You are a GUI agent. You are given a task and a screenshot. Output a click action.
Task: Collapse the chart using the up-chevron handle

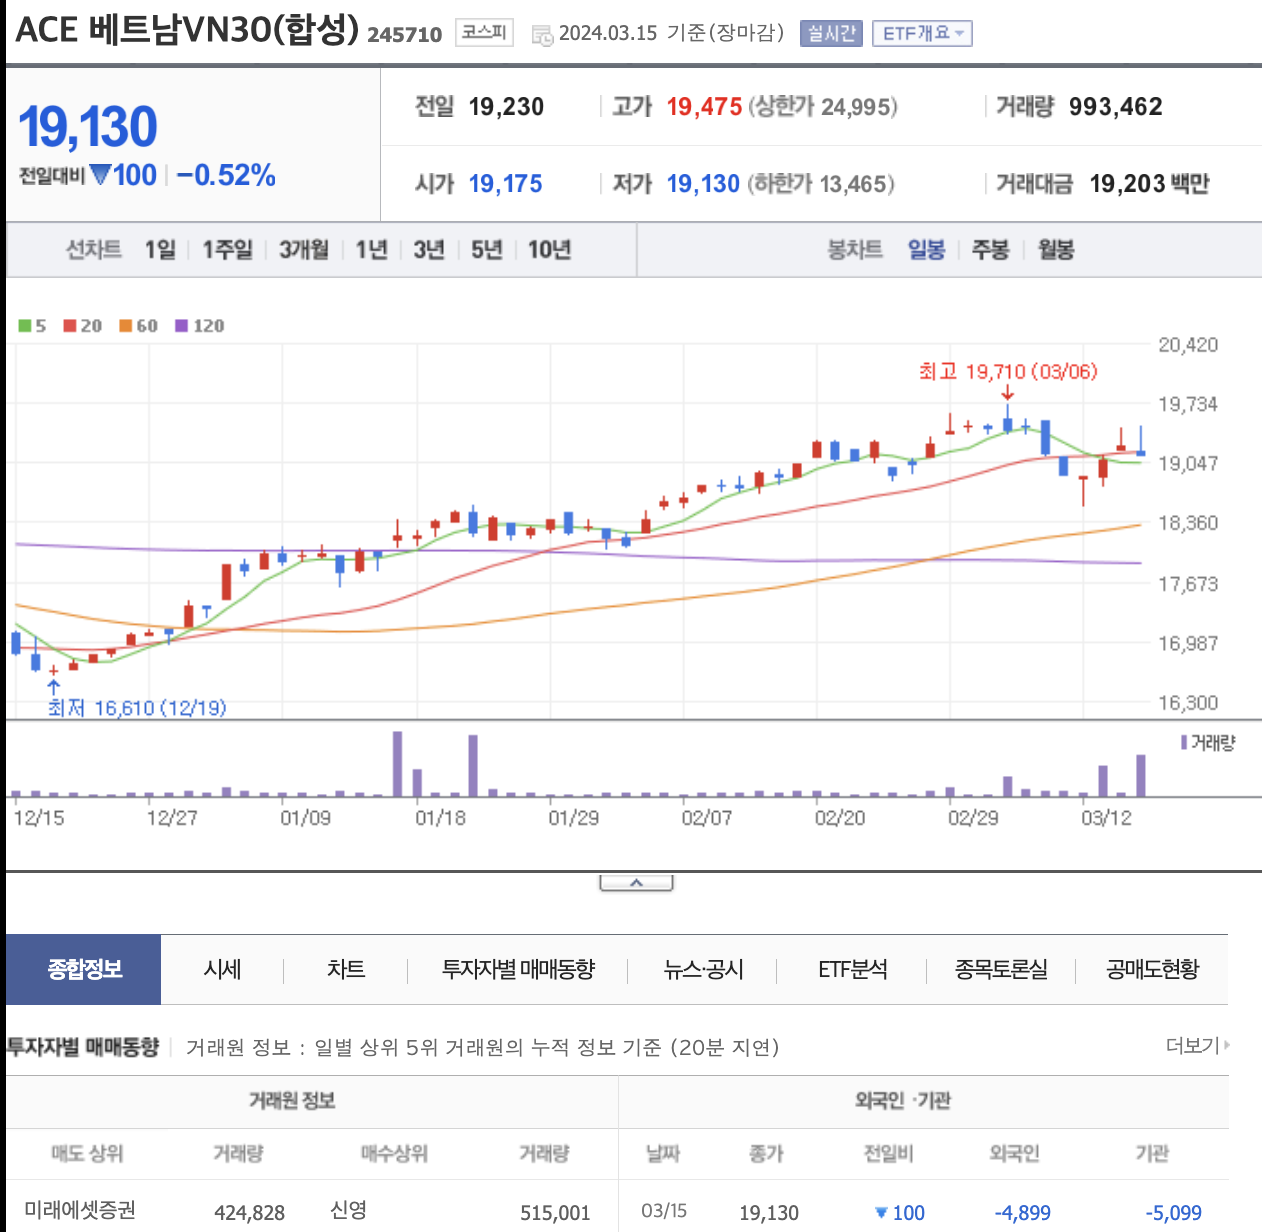(636, 883)
